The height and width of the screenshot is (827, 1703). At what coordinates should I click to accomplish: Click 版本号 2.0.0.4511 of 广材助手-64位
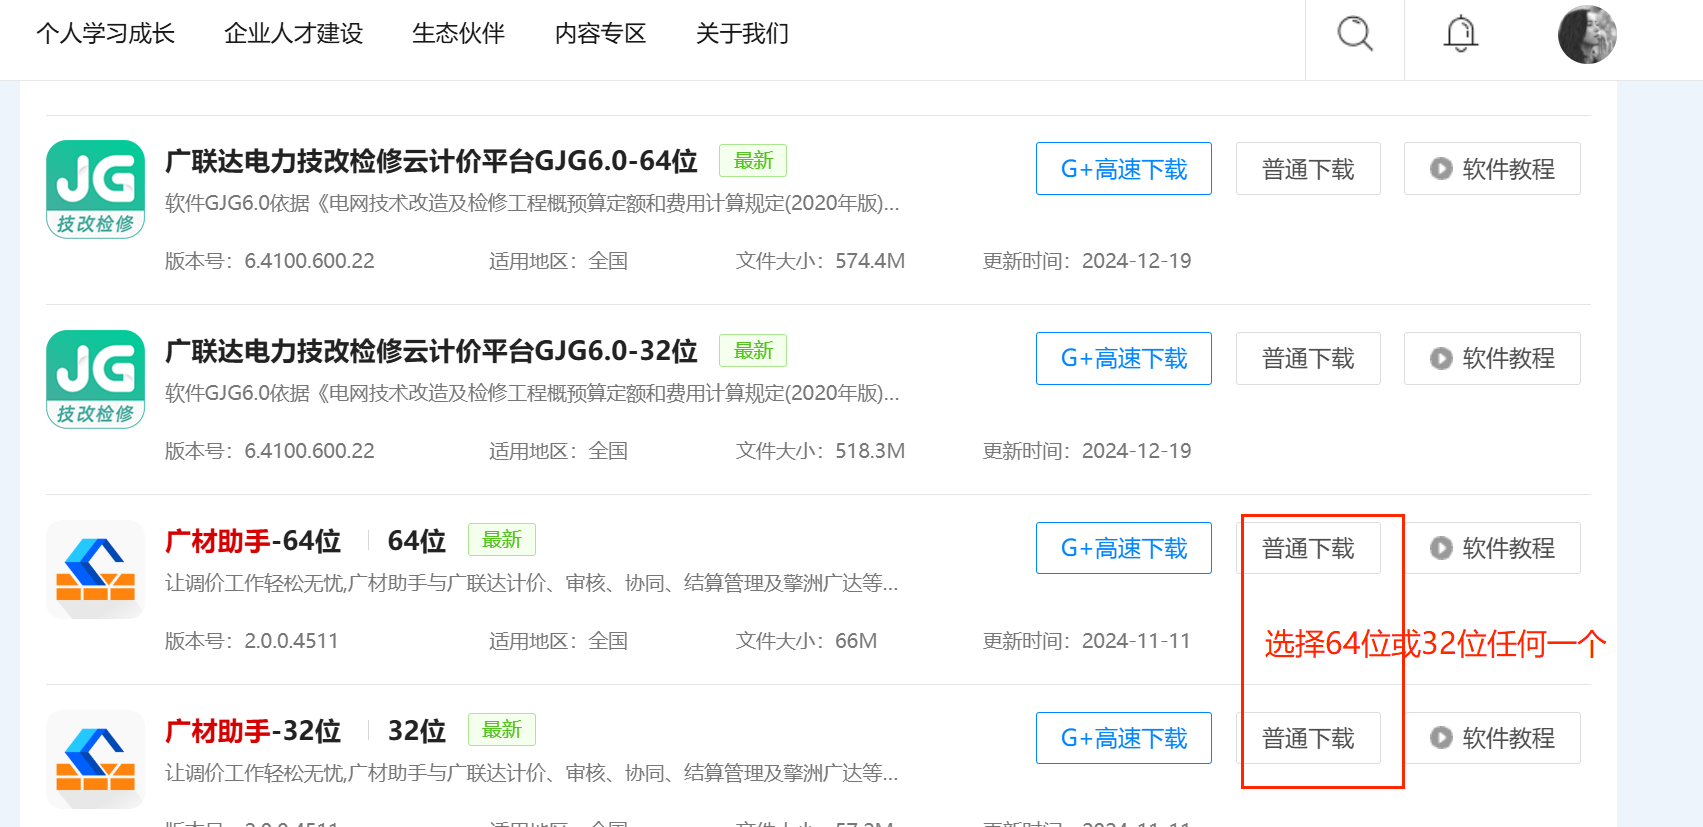(x=252, y=641)
